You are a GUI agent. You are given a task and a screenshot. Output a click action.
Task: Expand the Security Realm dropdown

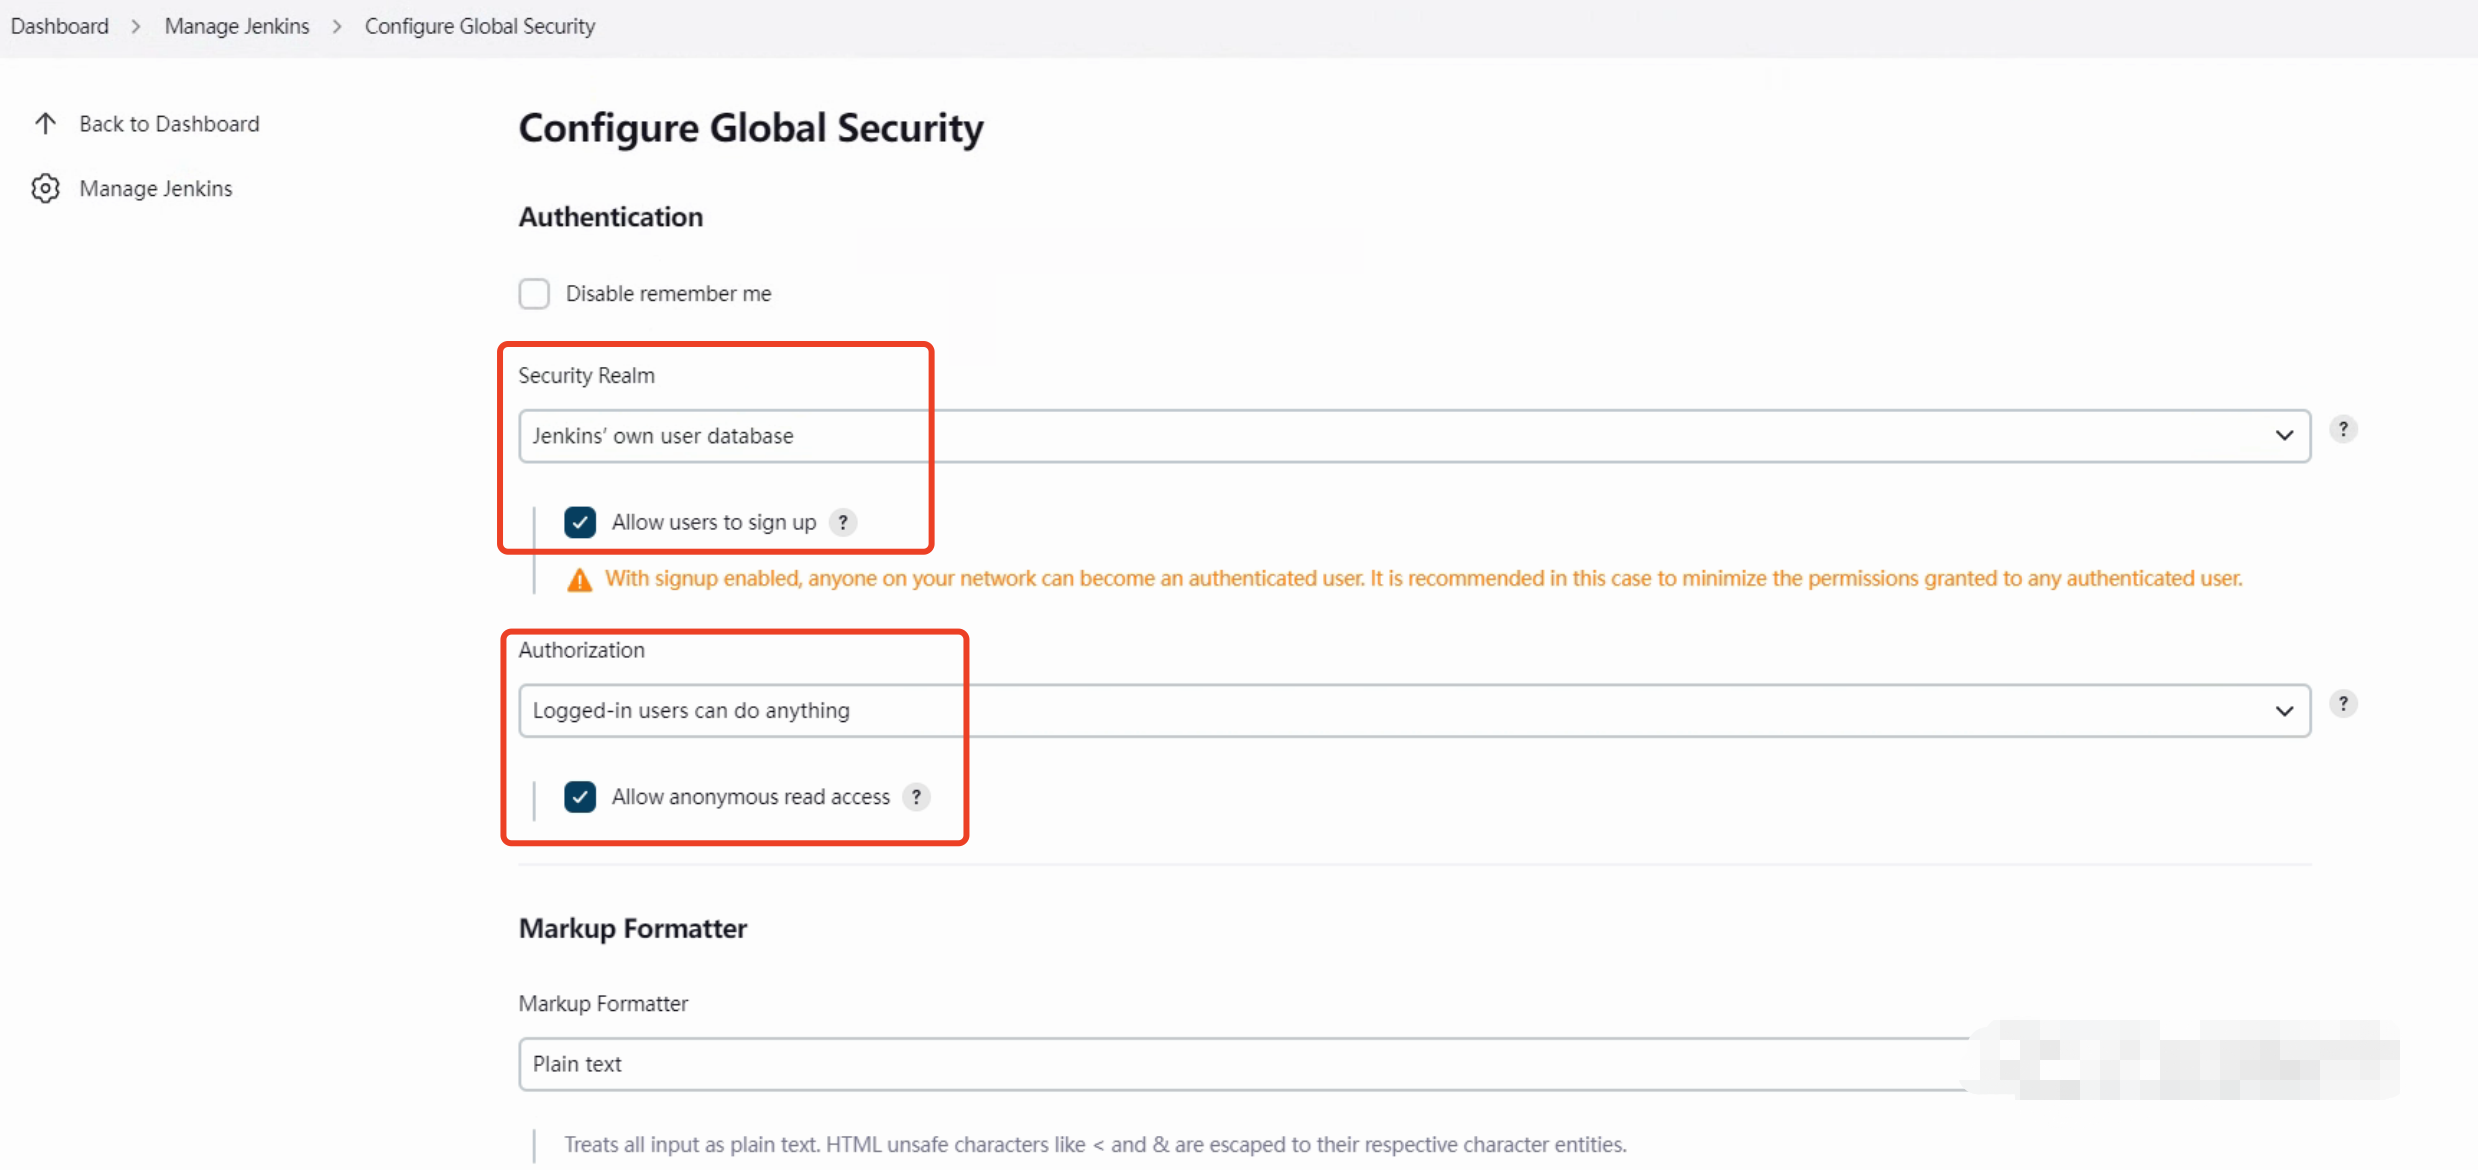pos(1414,436)
